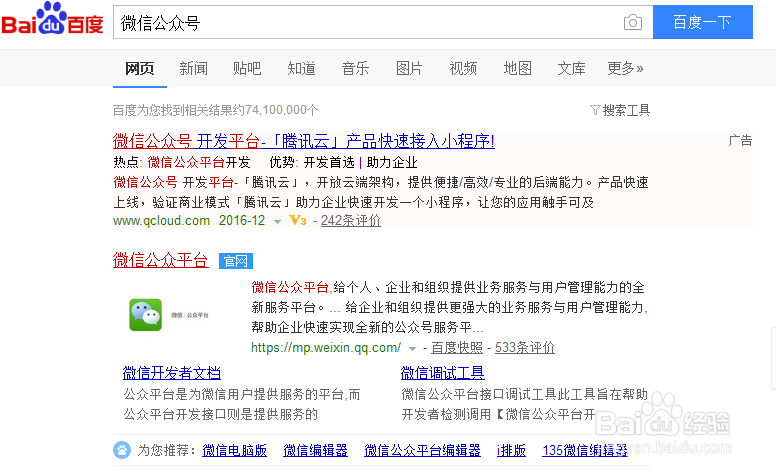Click the https://mp.weixin.qq.com/ URL

coord(326,347)
